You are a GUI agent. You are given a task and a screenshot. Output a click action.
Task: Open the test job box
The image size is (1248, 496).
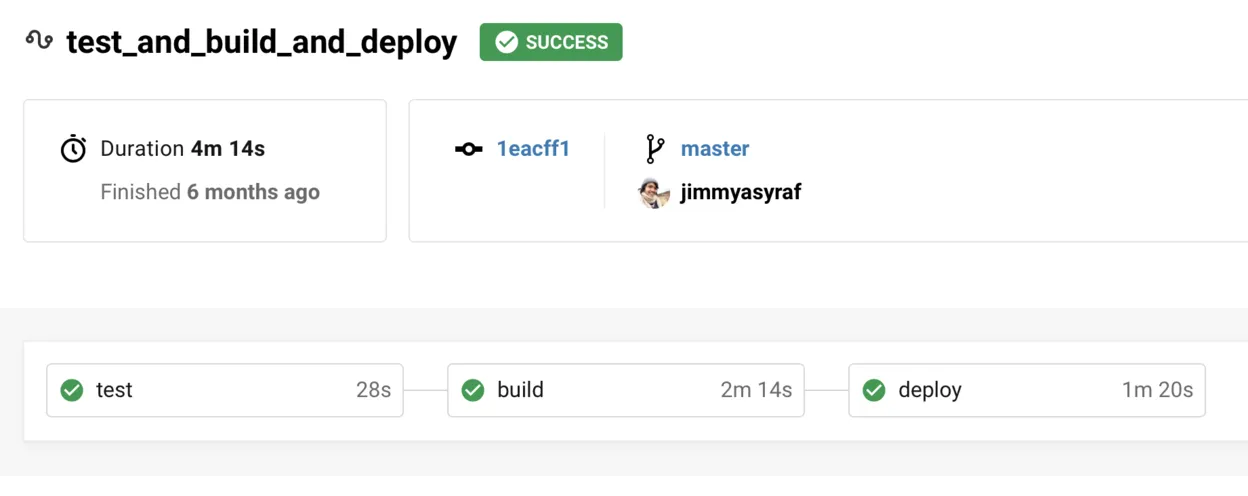tap(225, 390)
